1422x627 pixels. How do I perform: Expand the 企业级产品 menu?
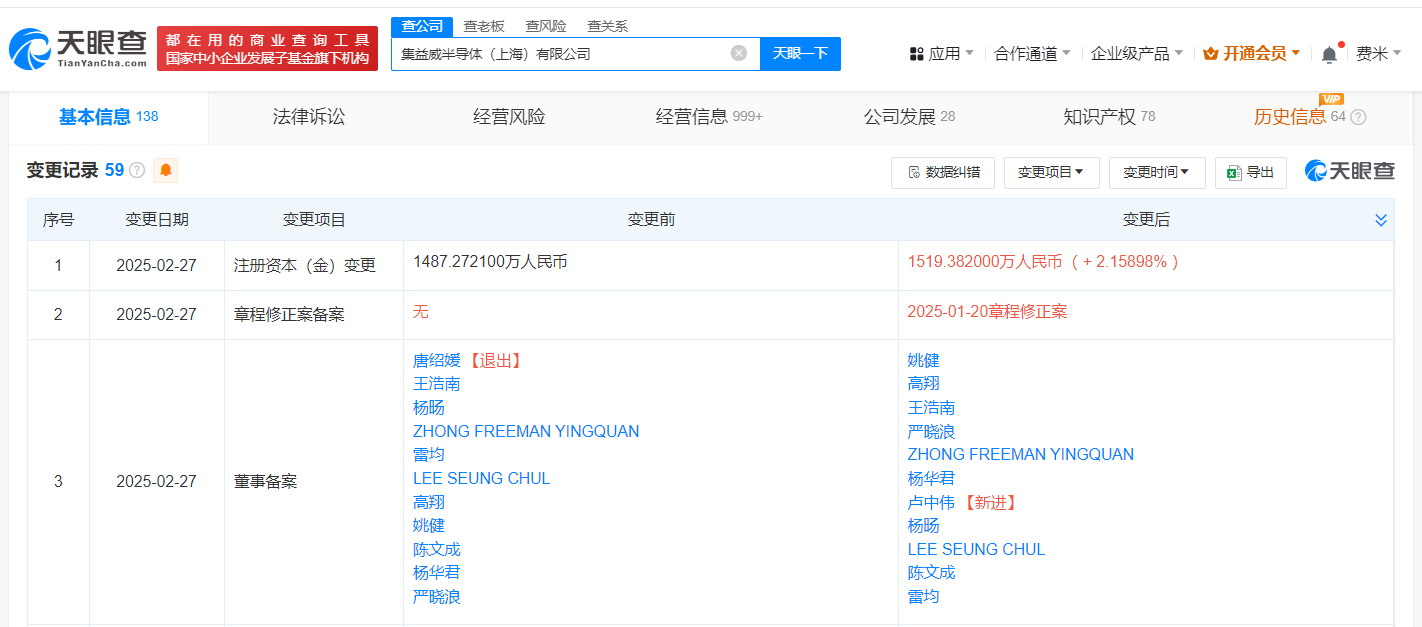1137,54
